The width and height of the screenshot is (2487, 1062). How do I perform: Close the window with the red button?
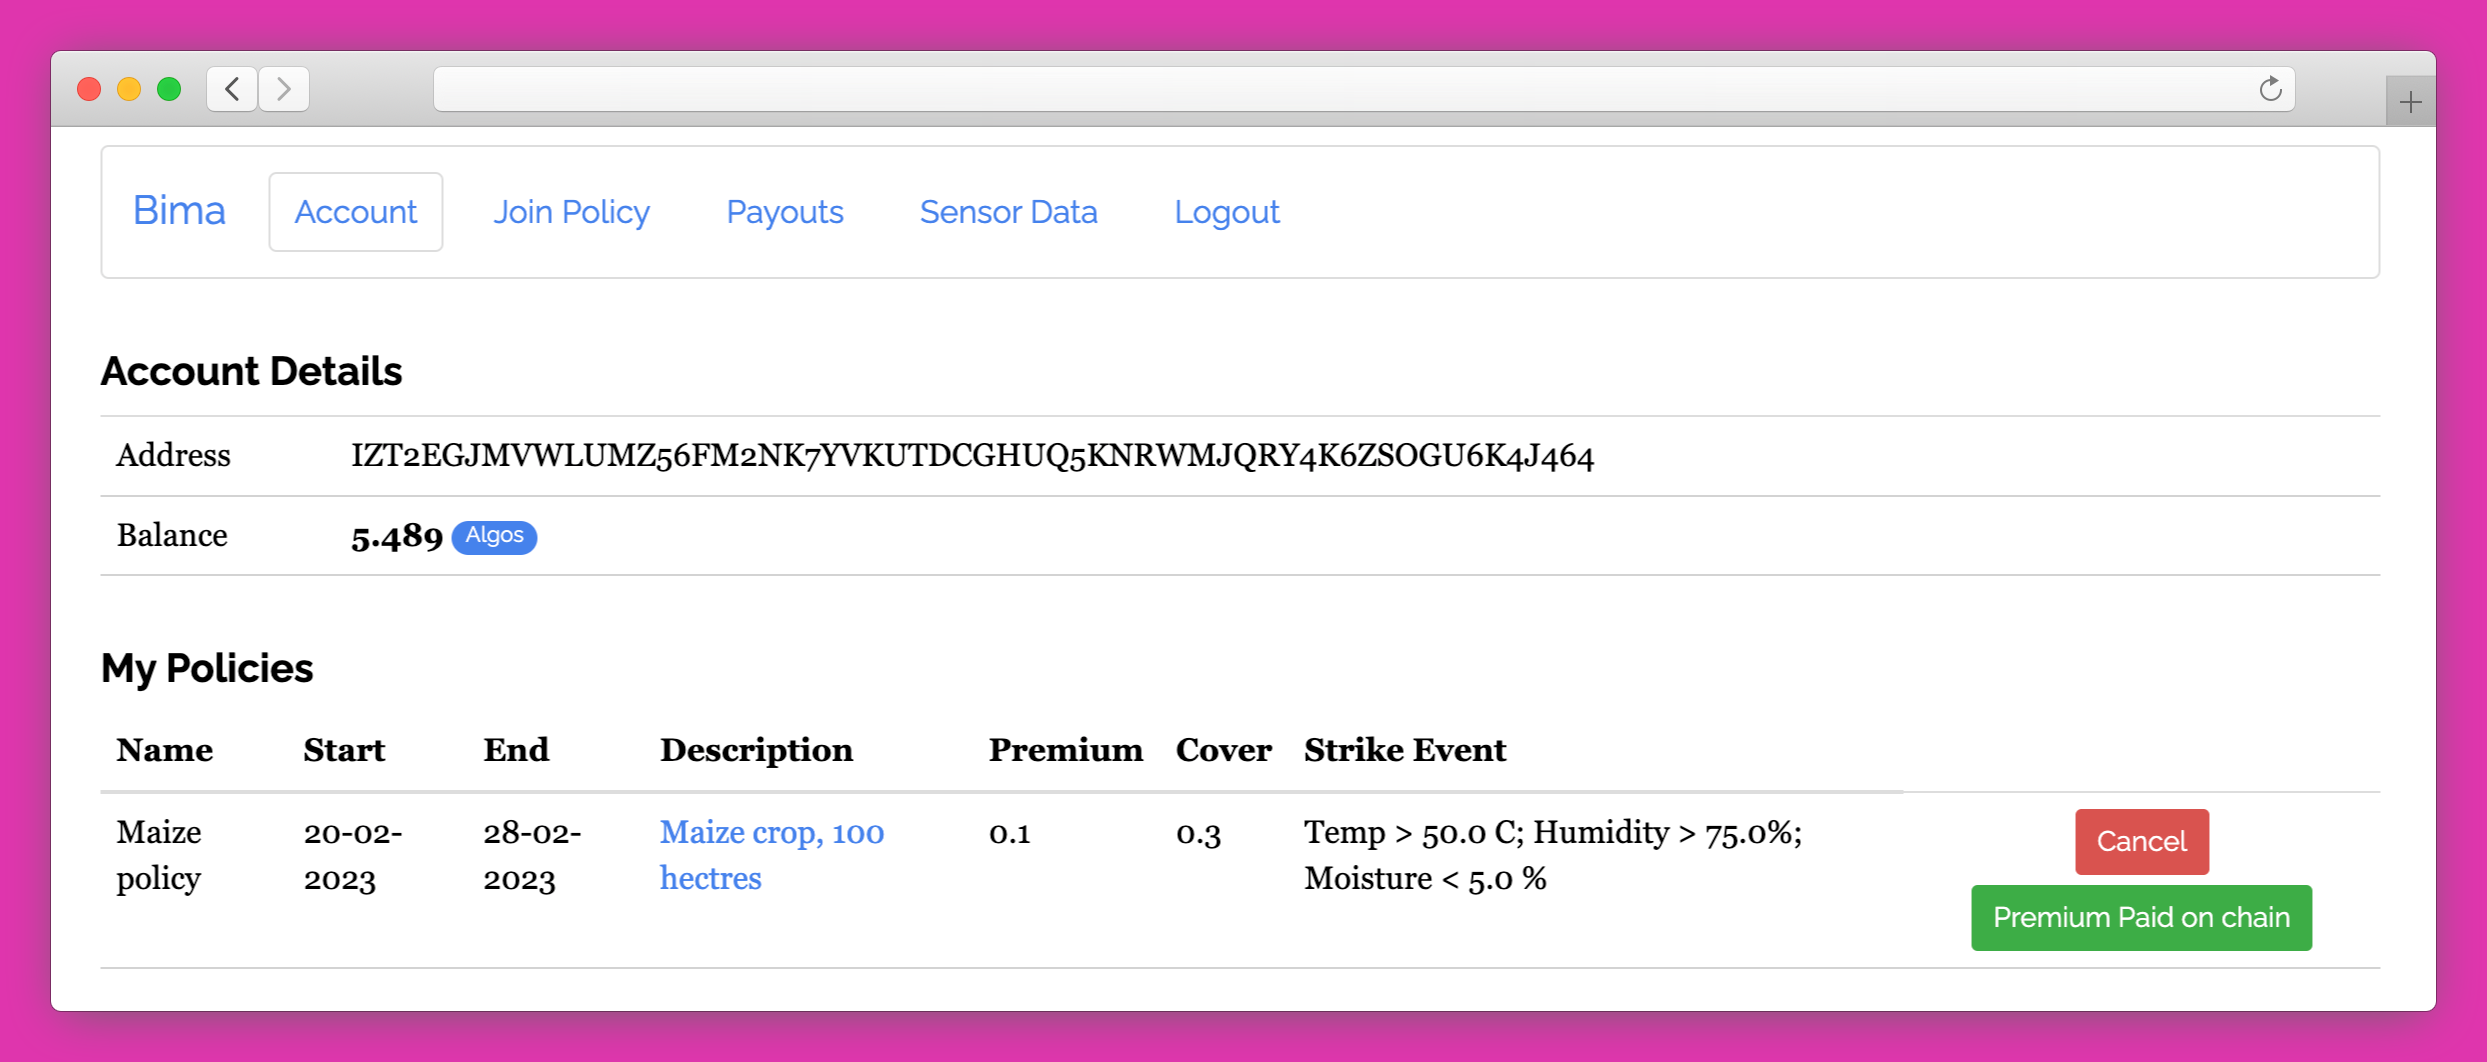89,89
